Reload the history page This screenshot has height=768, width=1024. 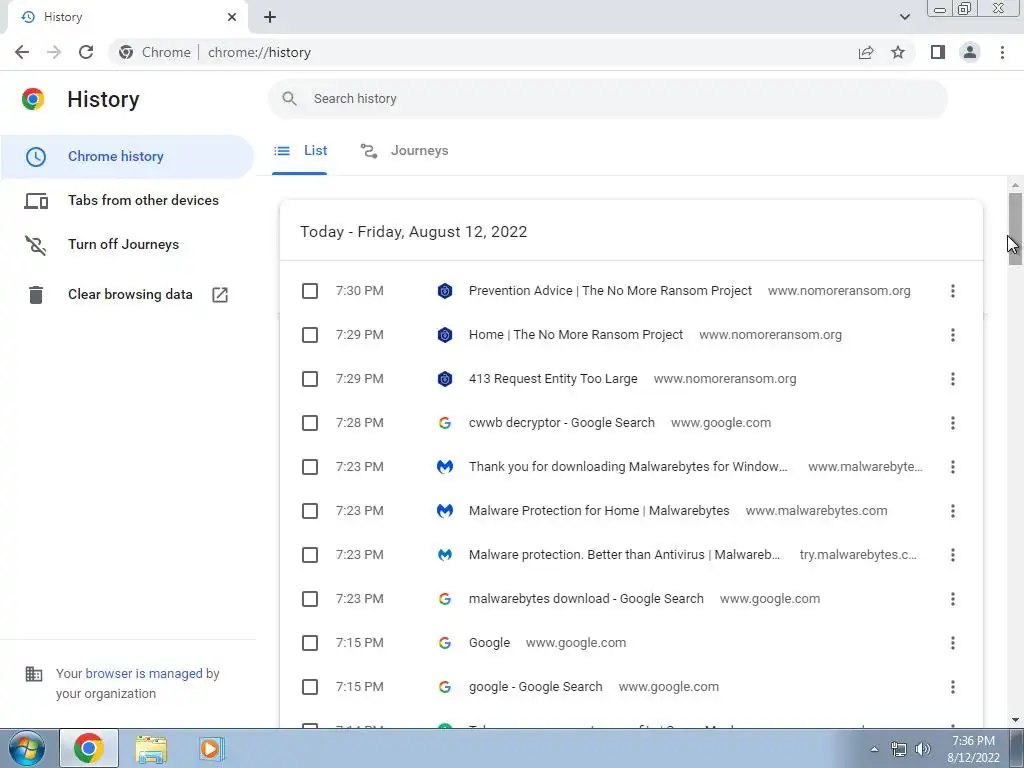click(86, 52)
